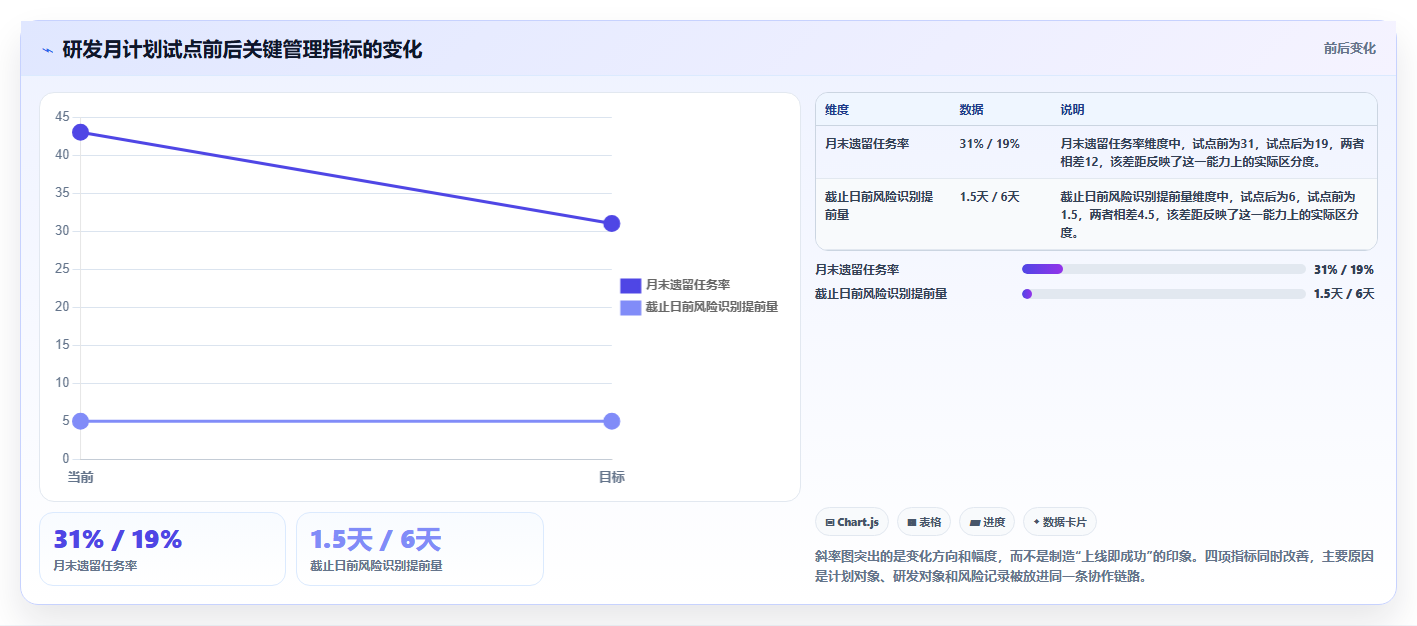Click the 月末遗留任务率 progress bar
Image resolution: width=1417 pixels, height=626 pixels.
[1163, 269]
